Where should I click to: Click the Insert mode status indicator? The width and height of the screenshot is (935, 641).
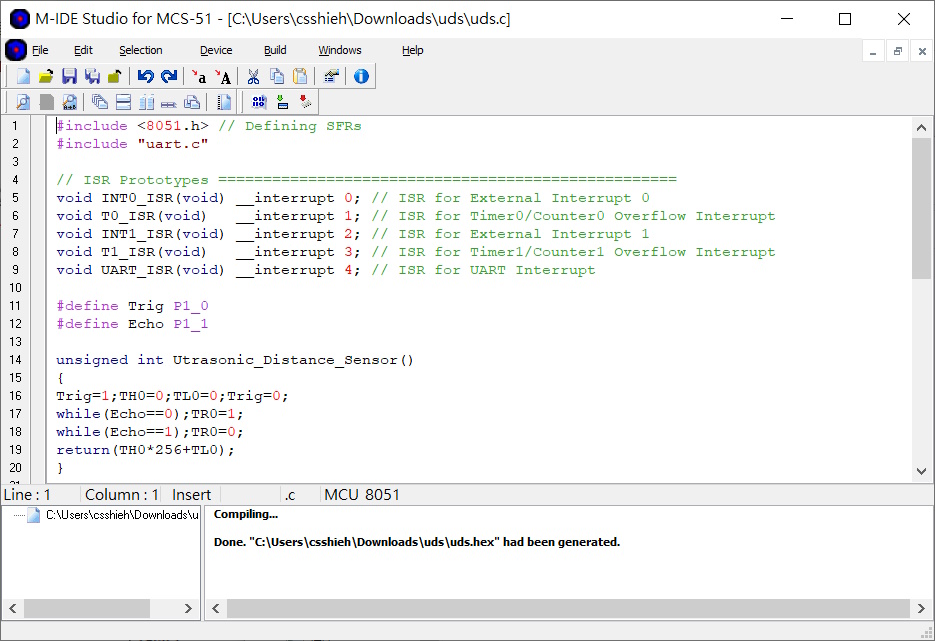point(191,494)
